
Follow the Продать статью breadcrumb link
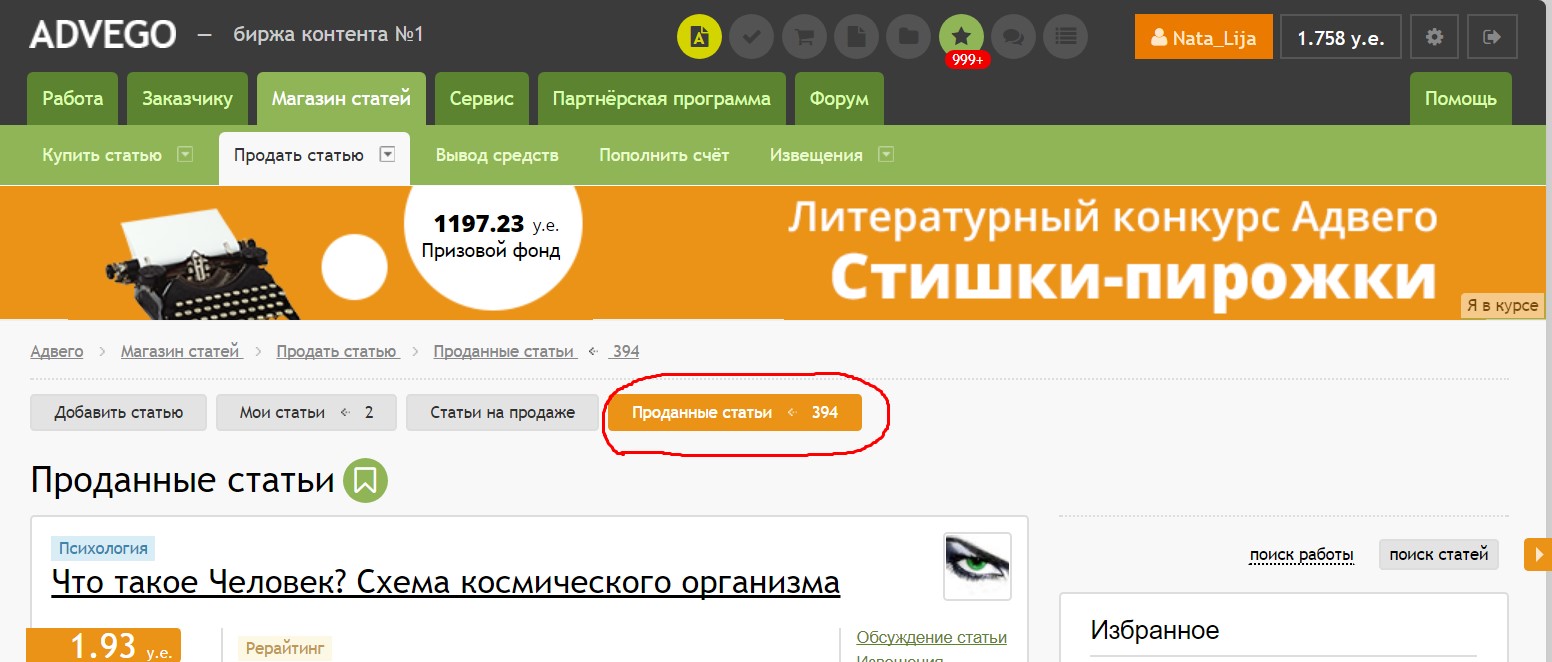point(337,351)
